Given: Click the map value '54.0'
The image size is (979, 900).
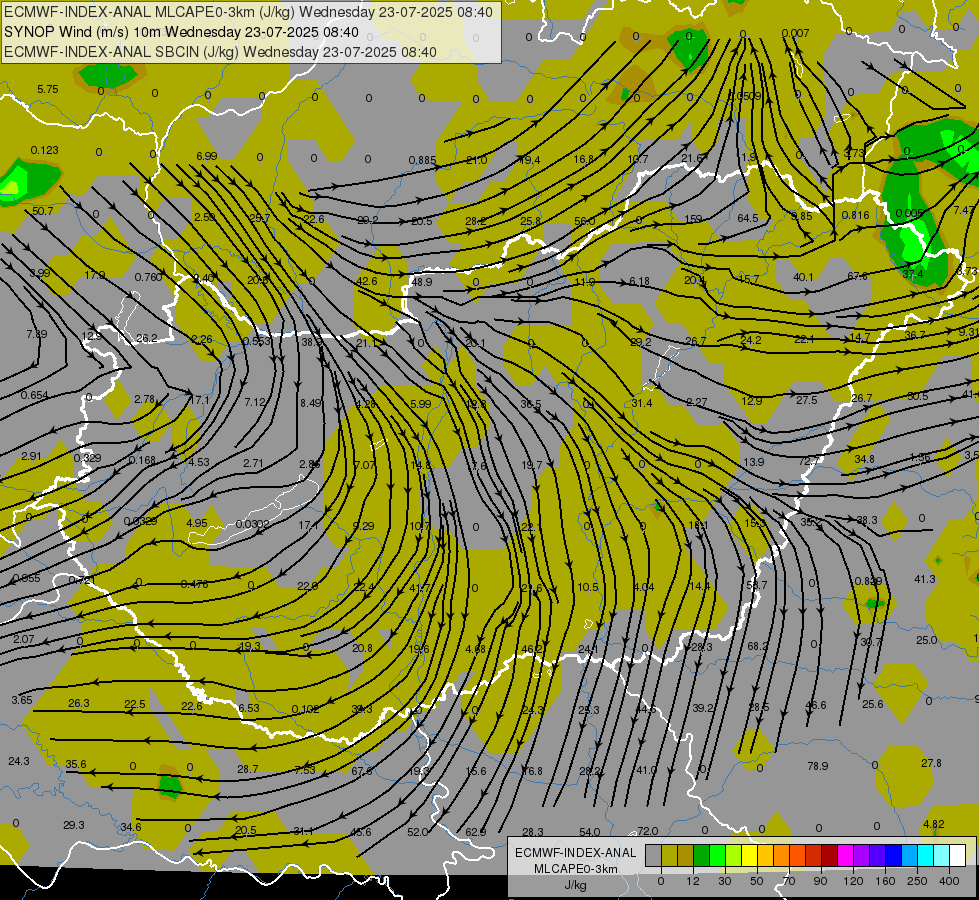Looking at the screenshot, I should 589,832.
